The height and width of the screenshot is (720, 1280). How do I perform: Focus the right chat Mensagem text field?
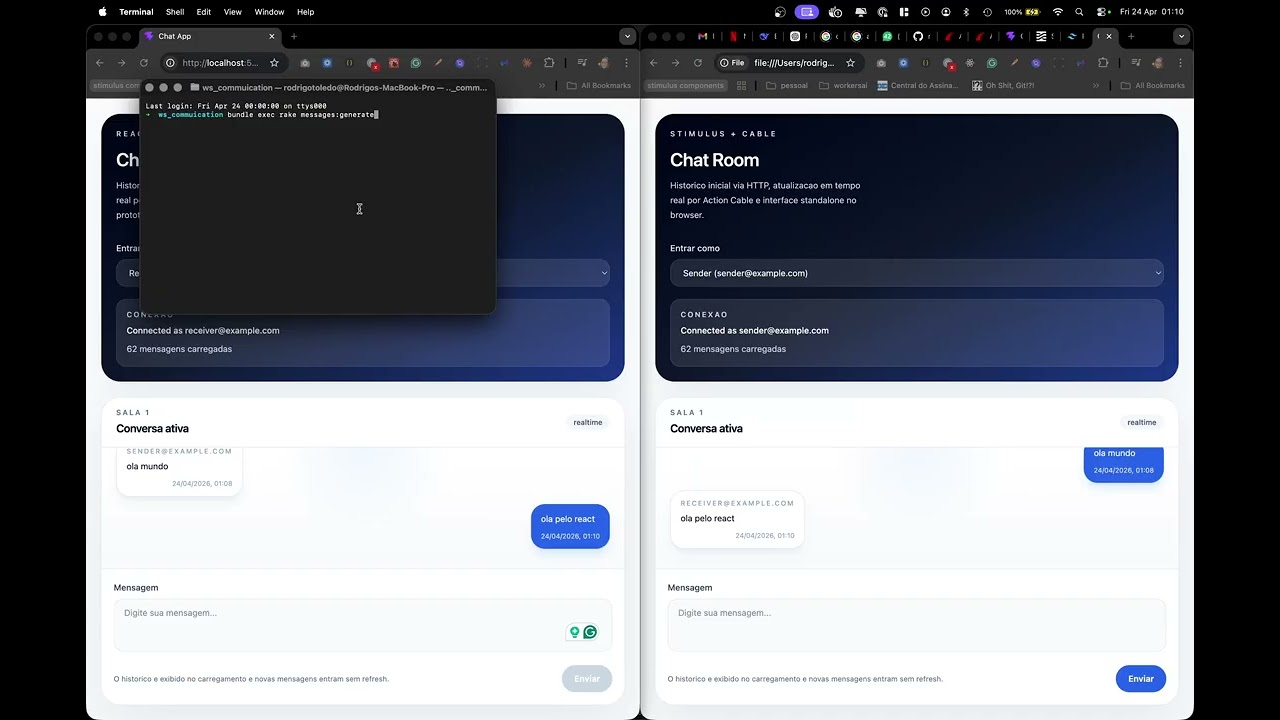click(x=917, y=625)
